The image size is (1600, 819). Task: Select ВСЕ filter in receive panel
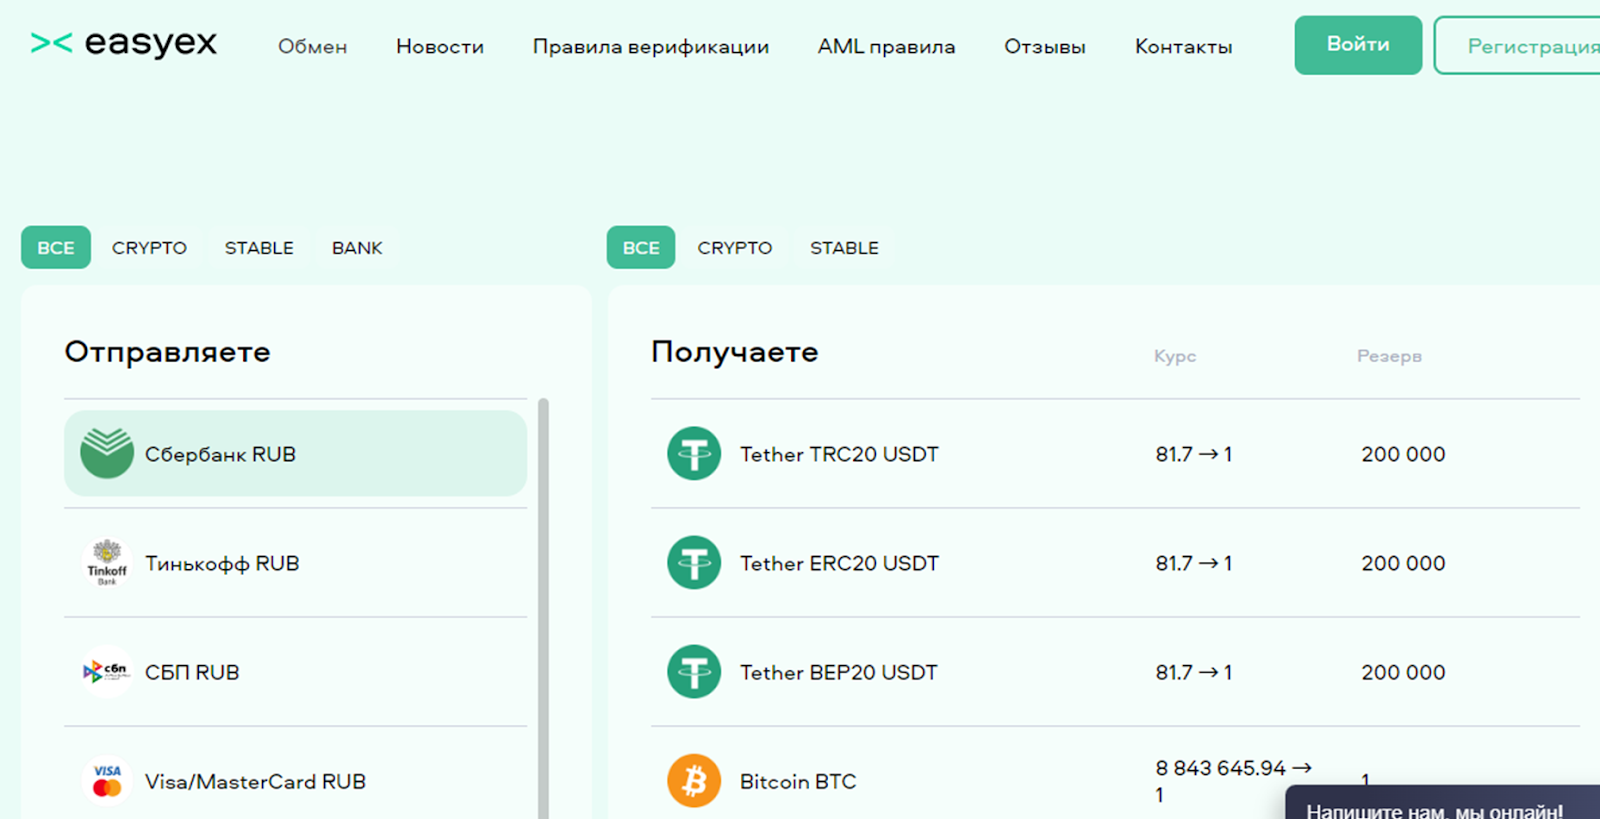click(641, 248)
